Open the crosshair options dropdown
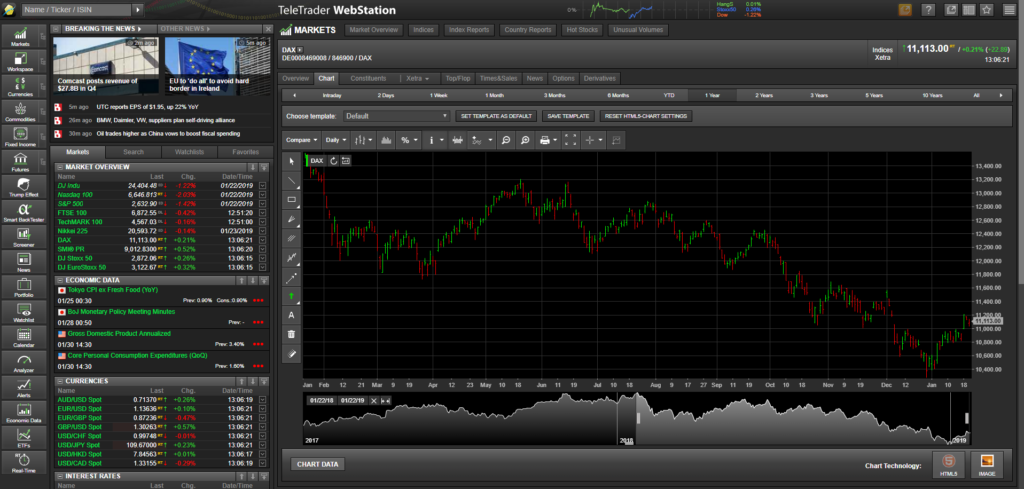Screen dimensions: 1024x489 [x=593, y=140]
